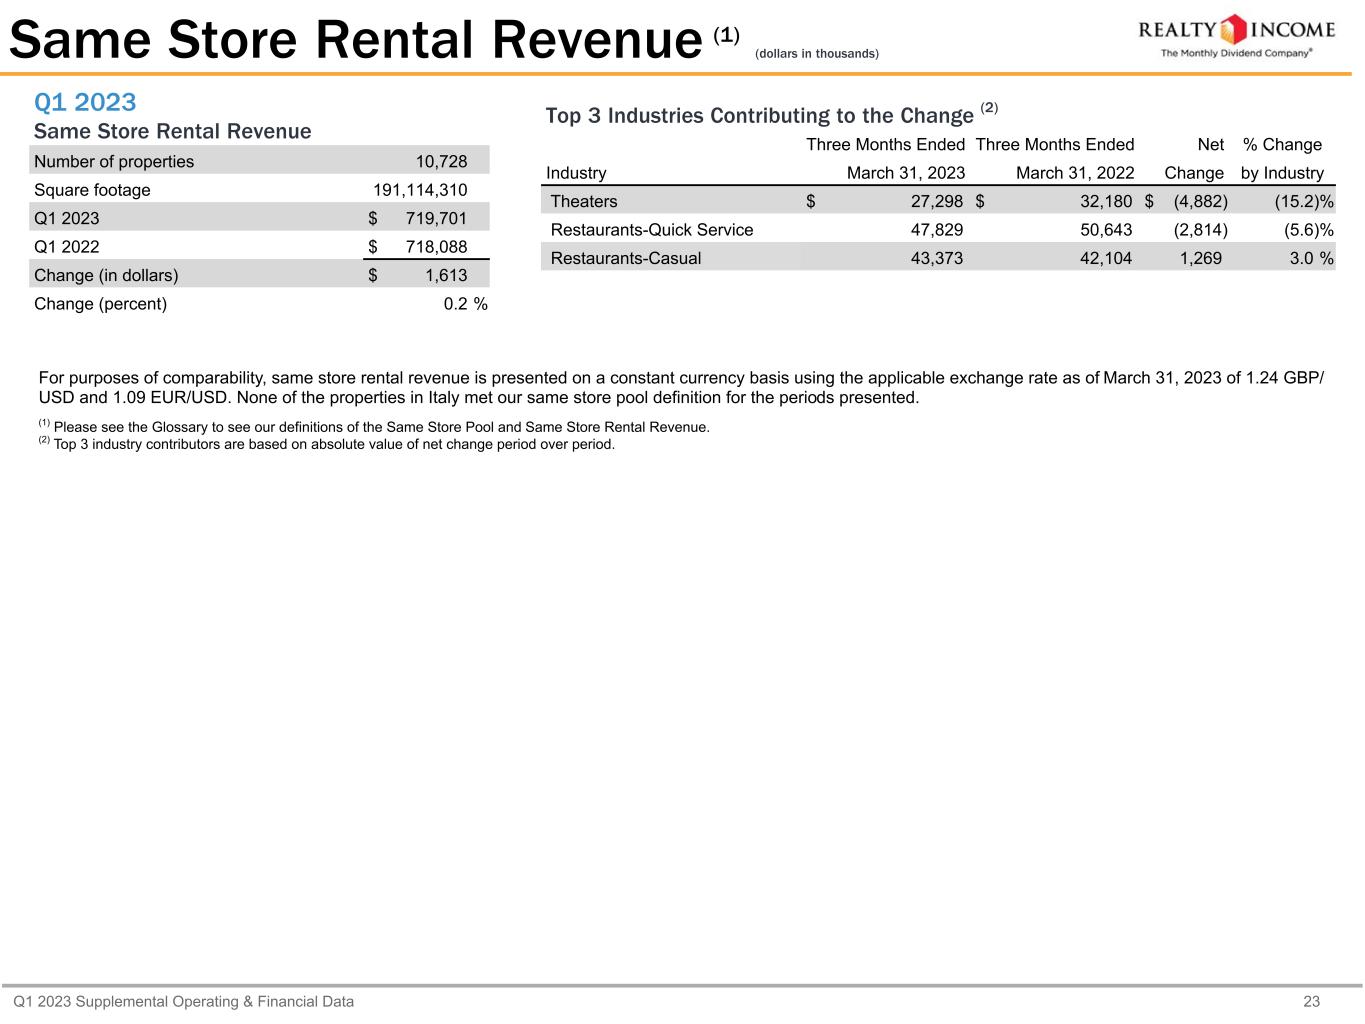Screen dimensions: 1365x1024
Task: Click the Q1 2023 revenue value 719,701
Action: click(436, 218)
